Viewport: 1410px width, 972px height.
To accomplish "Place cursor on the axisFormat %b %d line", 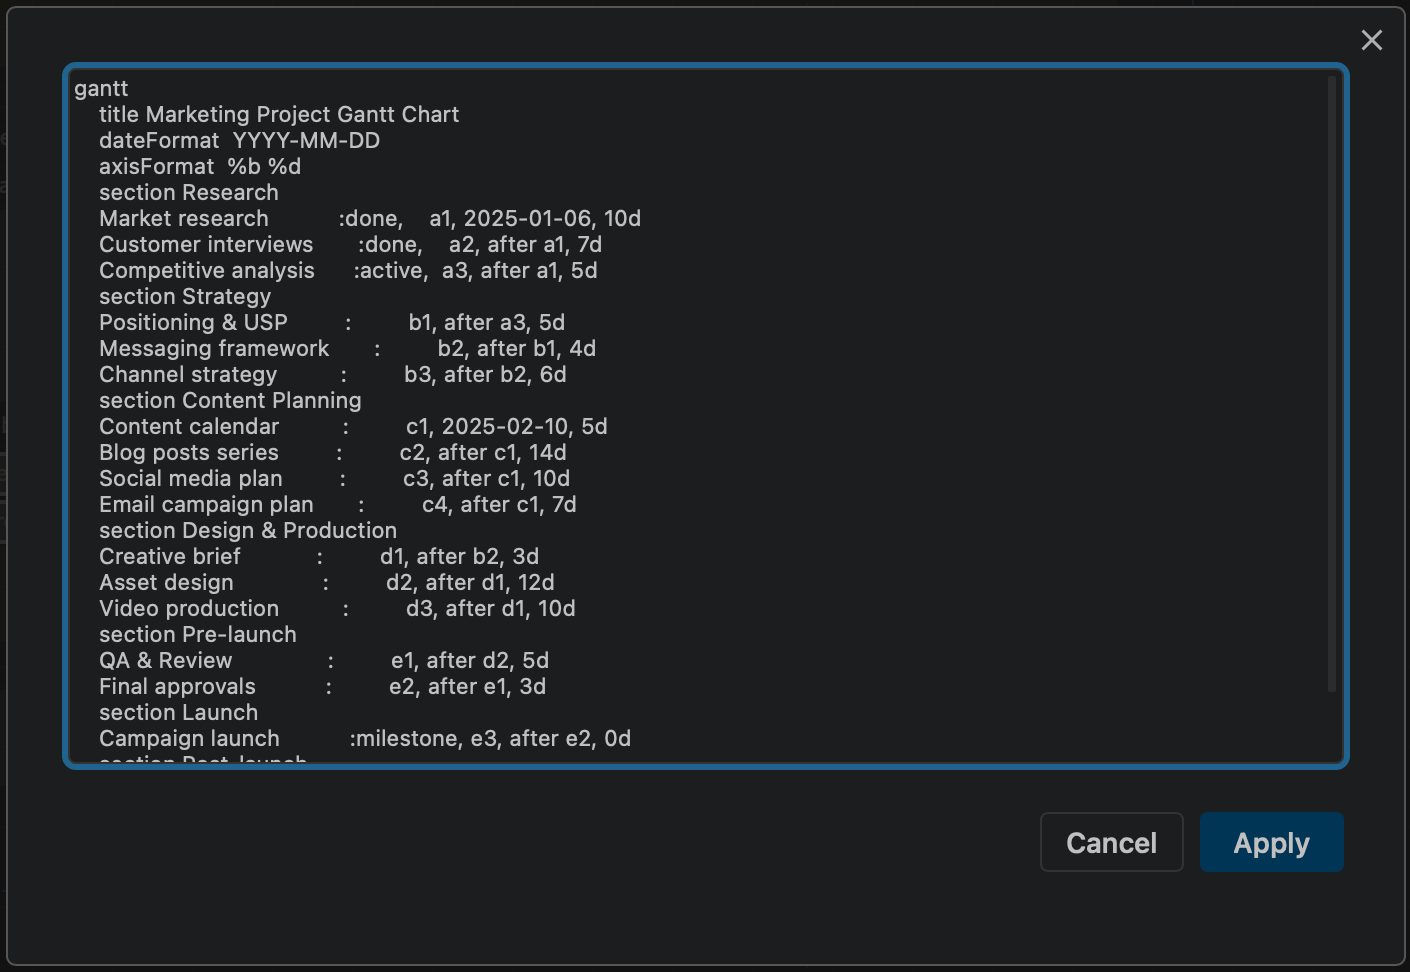I will (x=200, y=167).
